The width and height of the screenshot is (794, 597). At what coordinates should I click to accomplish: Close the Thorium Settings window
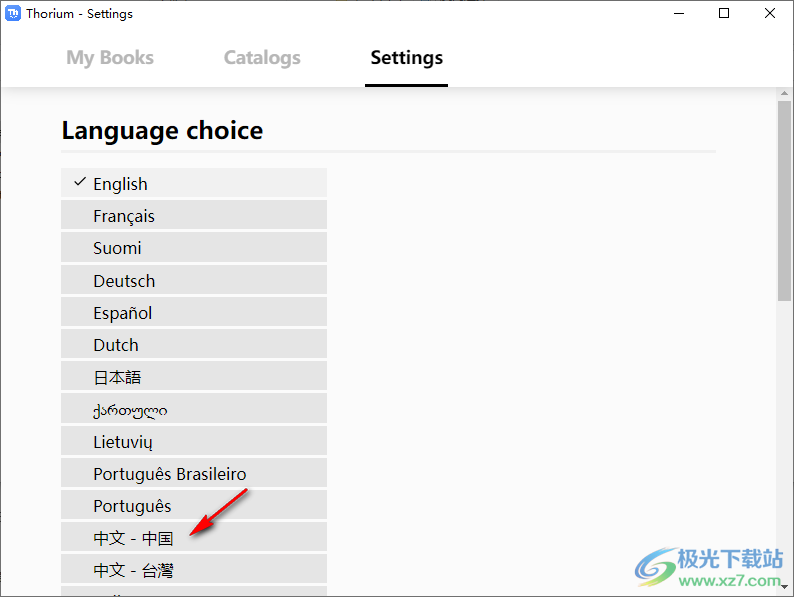coord(770,13)
